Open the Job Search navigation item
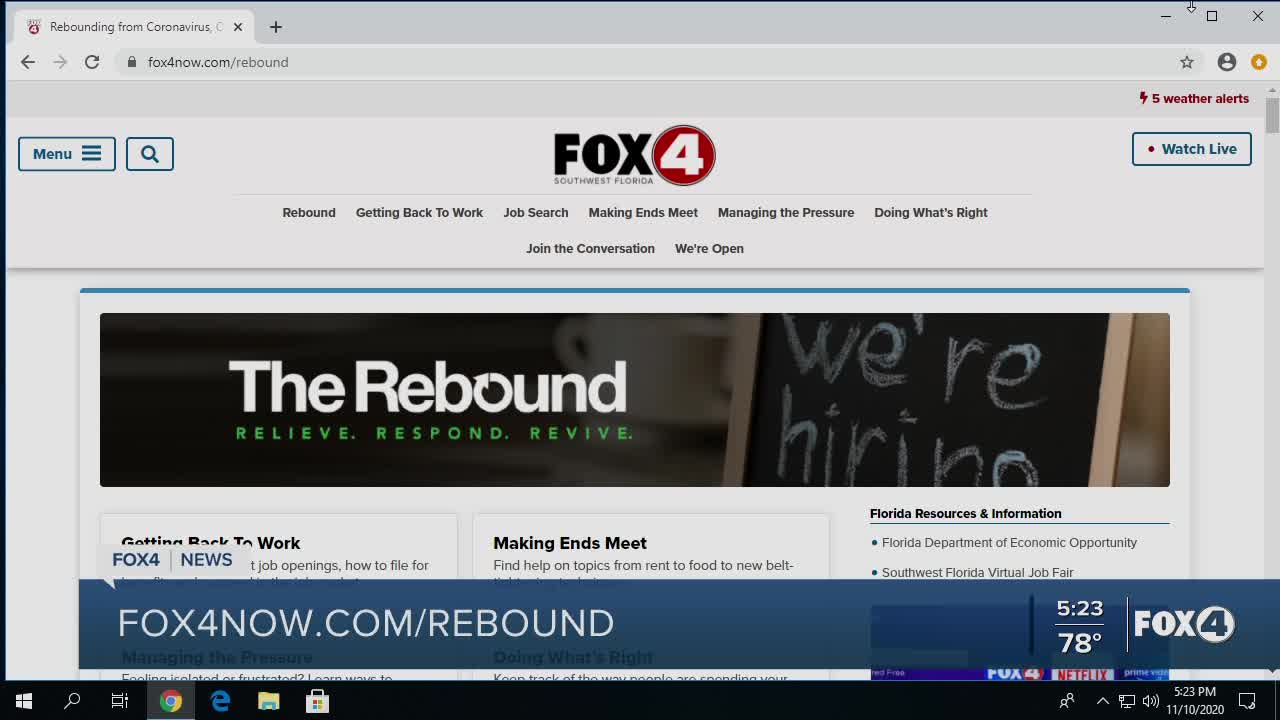 [x=536, y=212]
